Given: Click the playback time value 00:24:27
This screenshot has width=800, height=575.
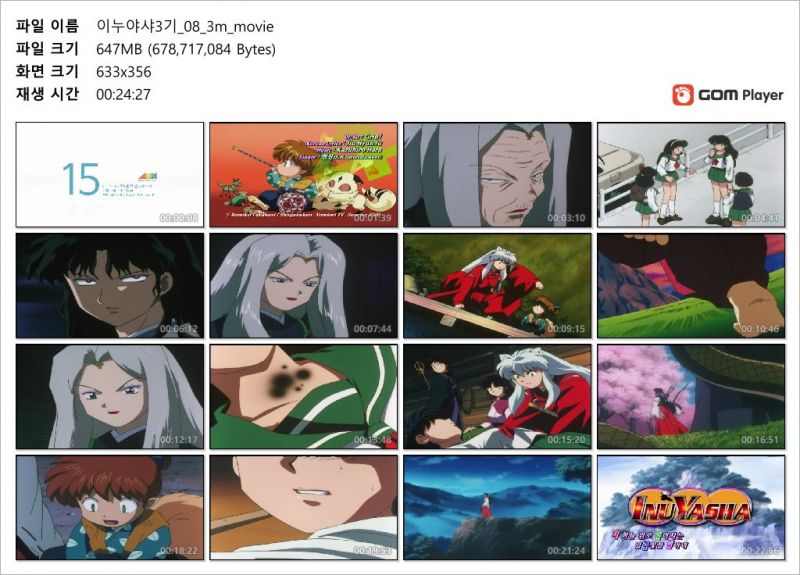Looking at the screenshot, I should coord(123,94).
